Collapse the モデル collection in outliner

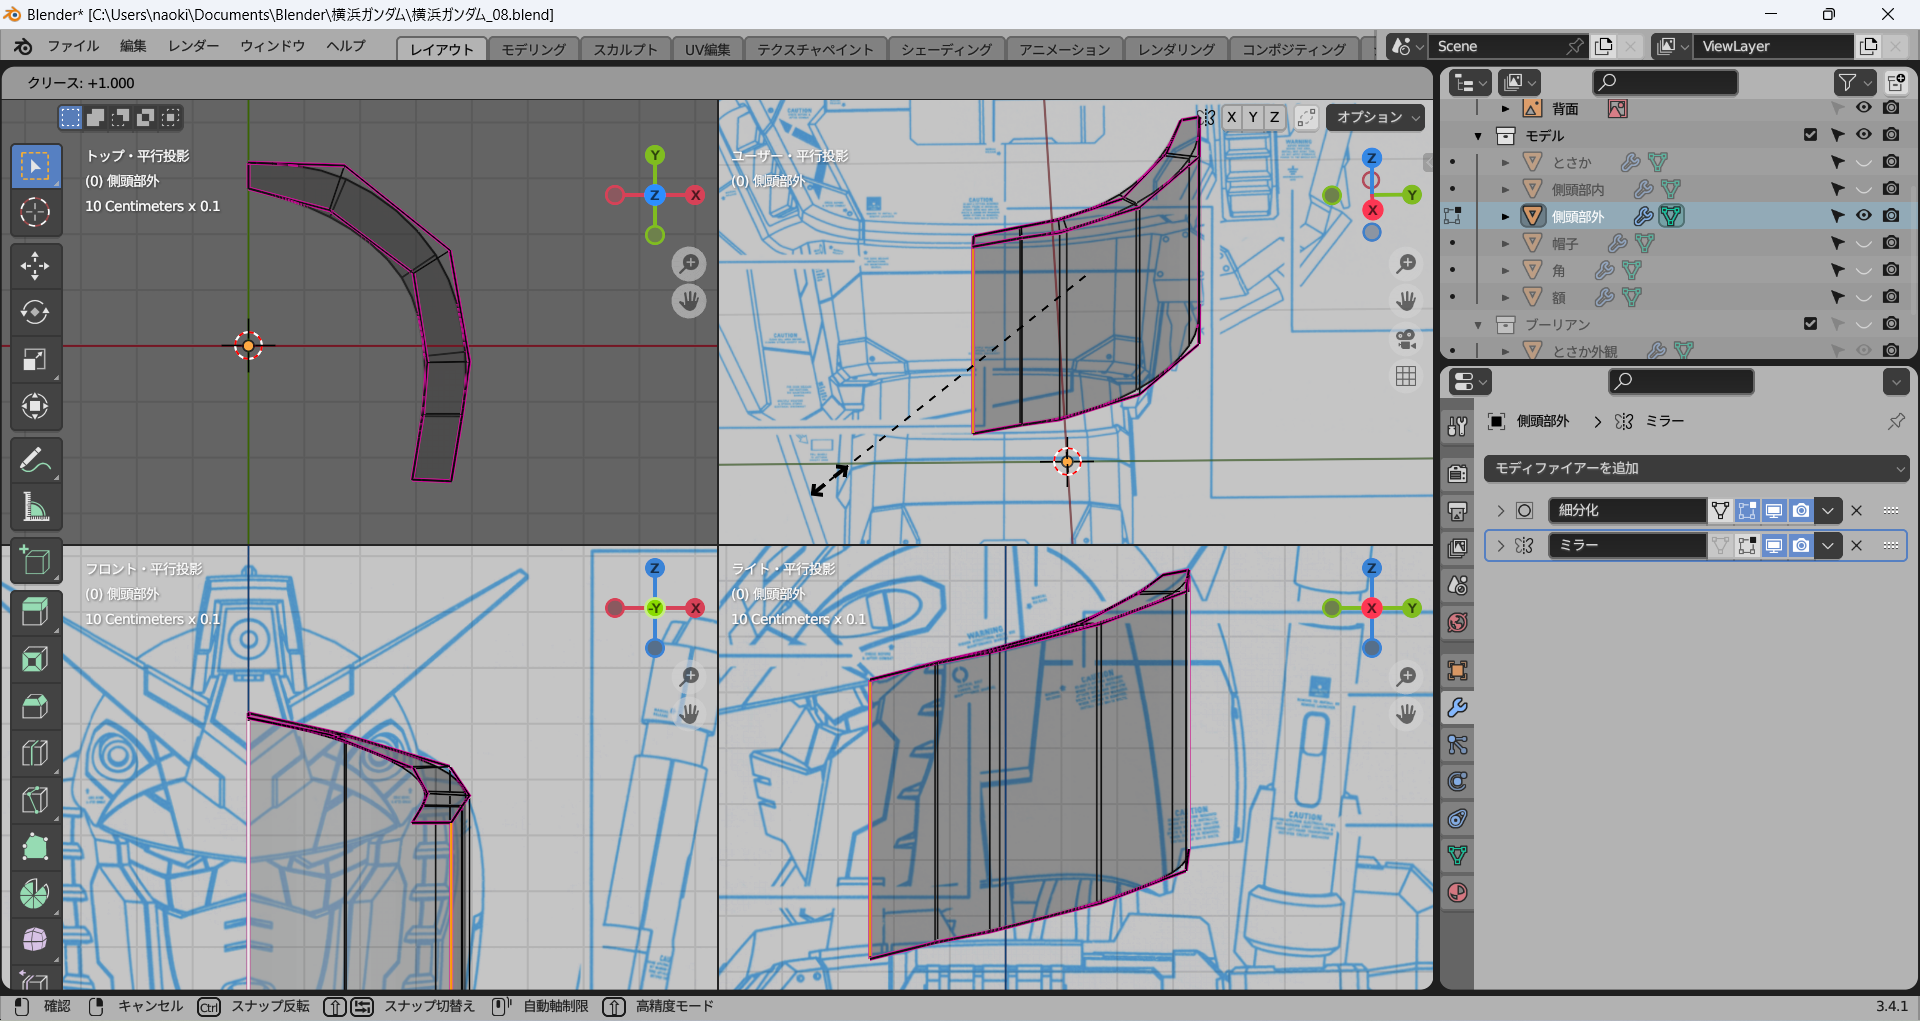[1478, 136]
